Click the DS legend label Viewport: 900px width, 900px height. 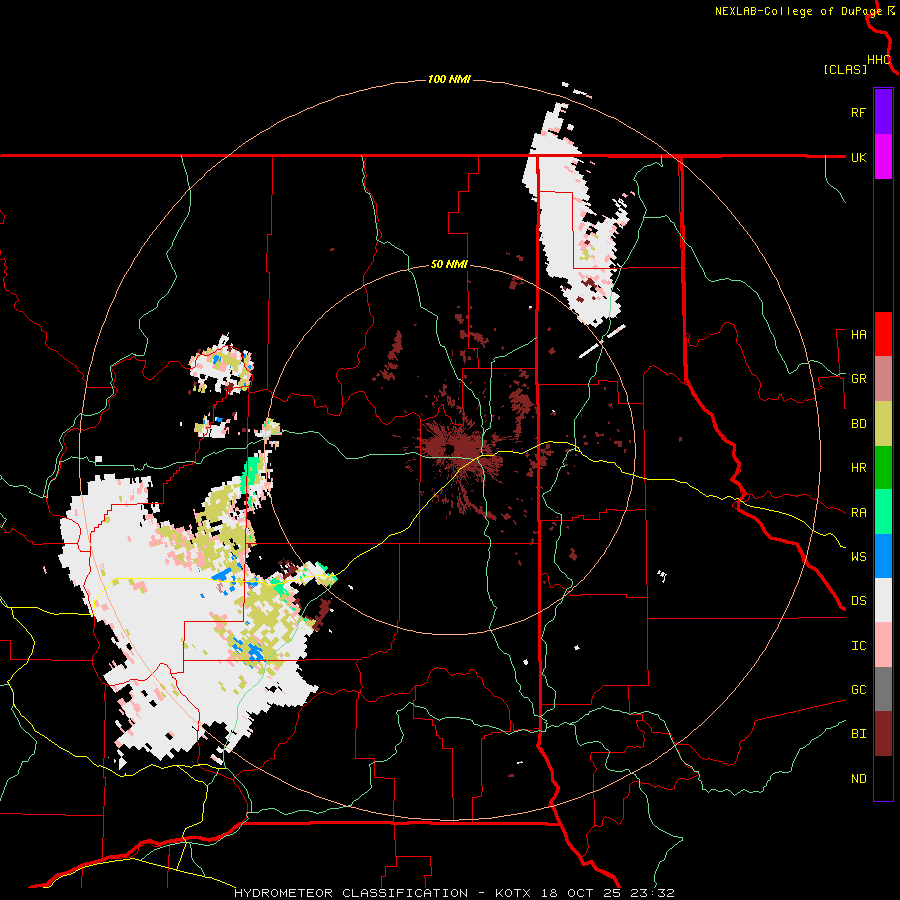click(858, 600)
